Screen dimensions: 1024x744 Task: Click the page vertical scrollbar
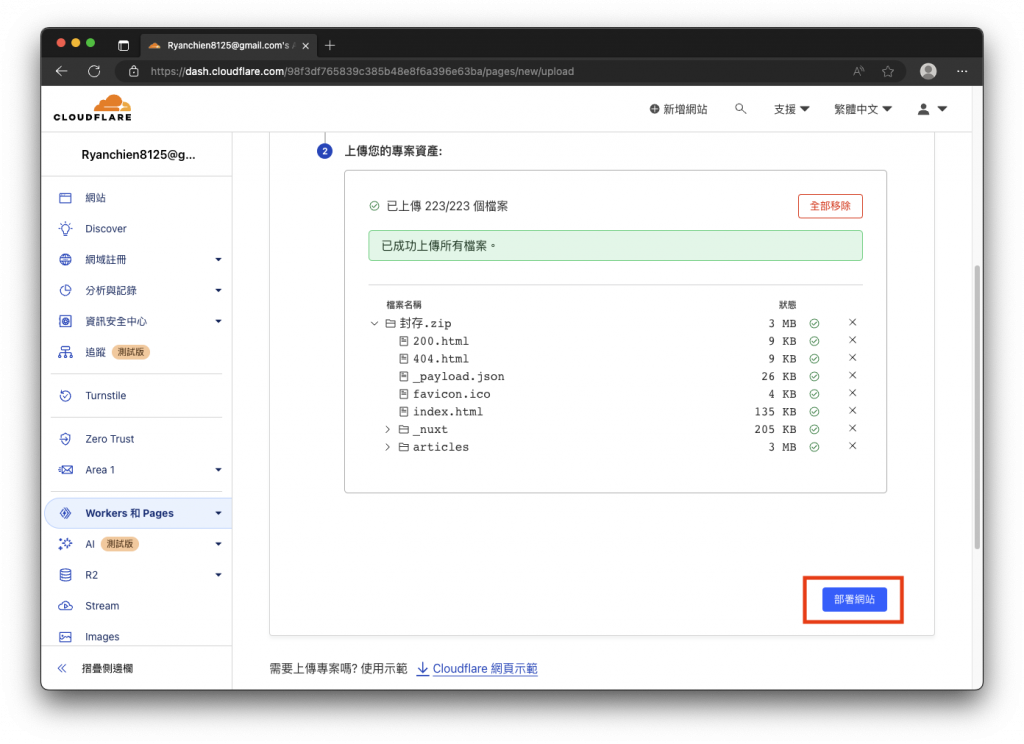pos(977,406)
